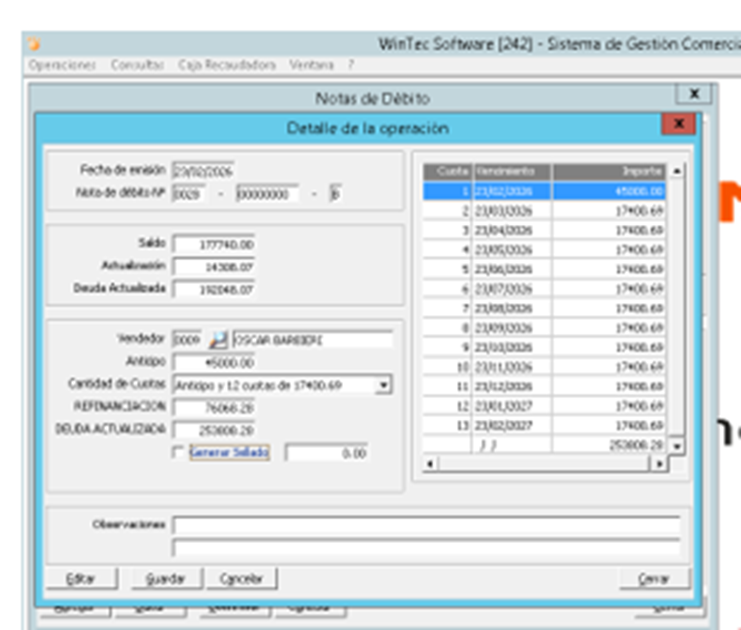The height and width of the screenshot is (630, 741).
Task: Click the table scroll up arrow
Action: [677, 171]
